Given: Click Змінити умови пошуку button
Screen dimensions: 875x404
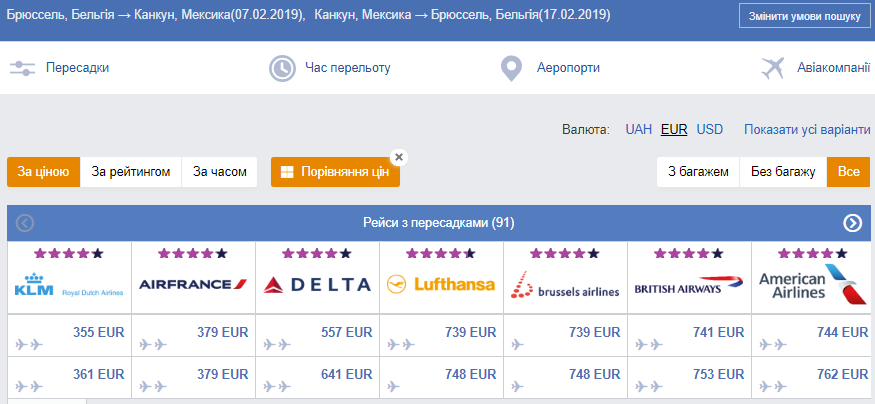Looking at the screenshot, I should (x=804, y=16).
